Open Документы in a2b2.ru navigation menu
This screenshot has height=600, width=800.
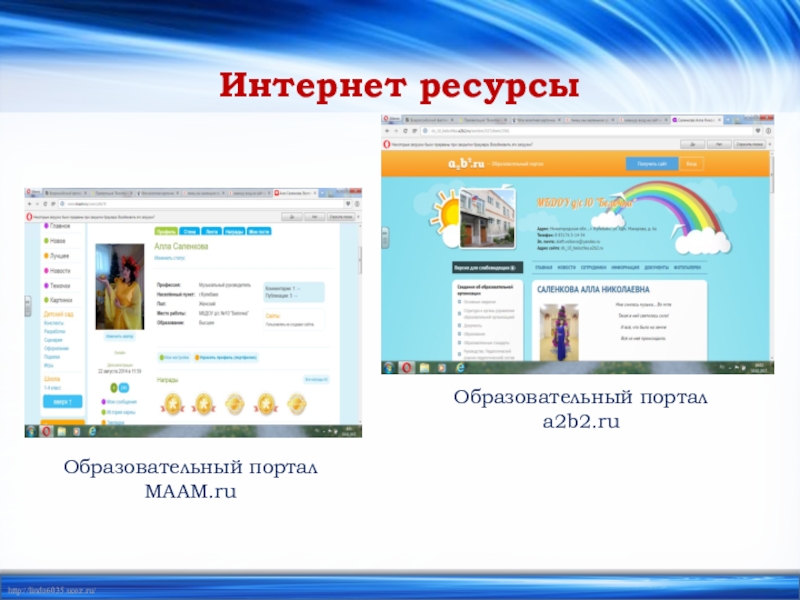(x=656, y=267)
